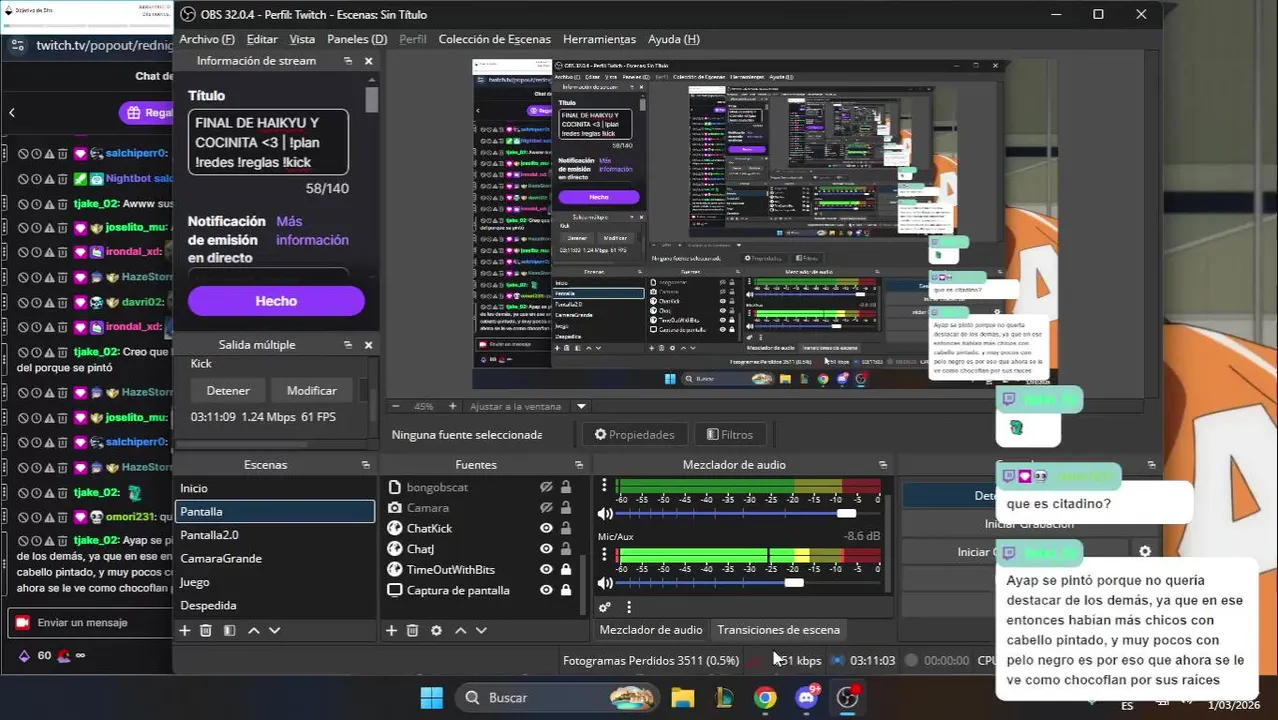The image size is (1278, 720).
Task: Open scene filters icon in Escenas toolbar
Action: point(229,631)
